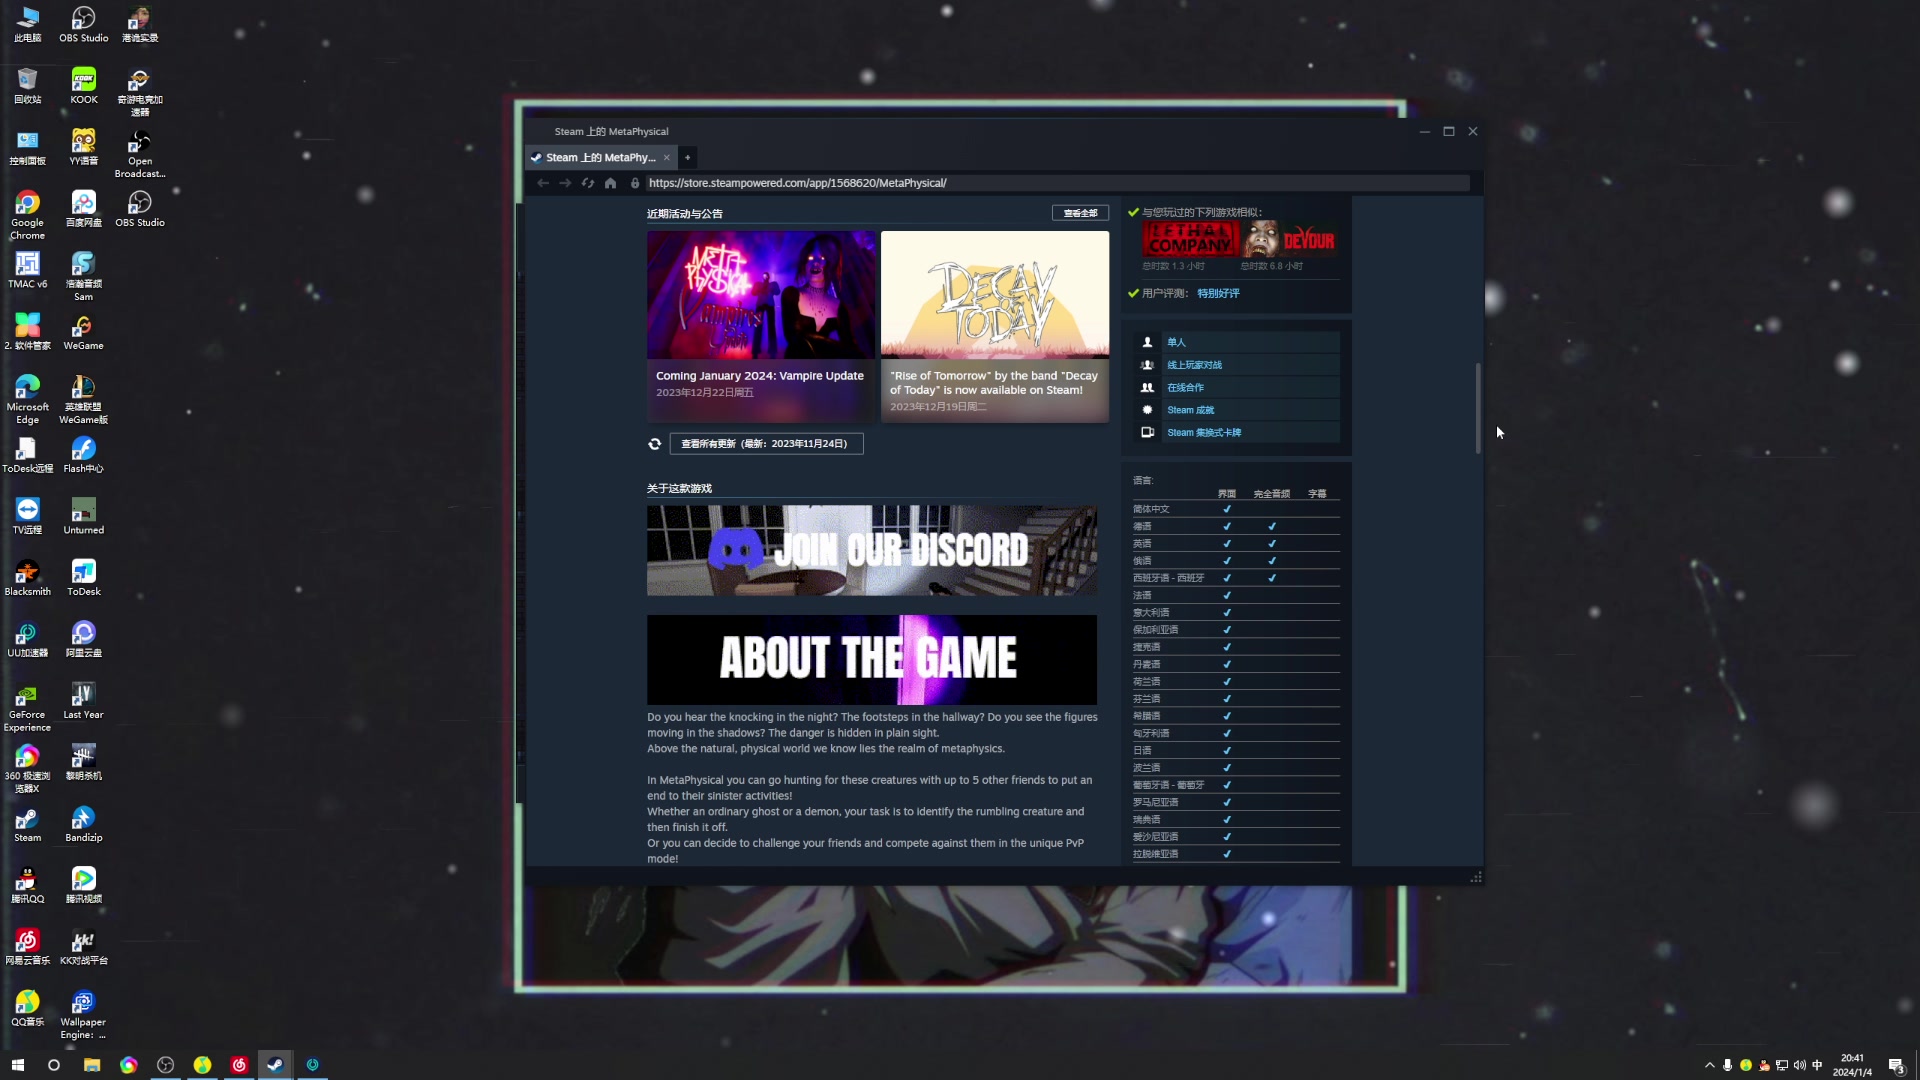Click the browser forward arrow
This screenshot has width=1920, height=1080.
coord(565,183)
